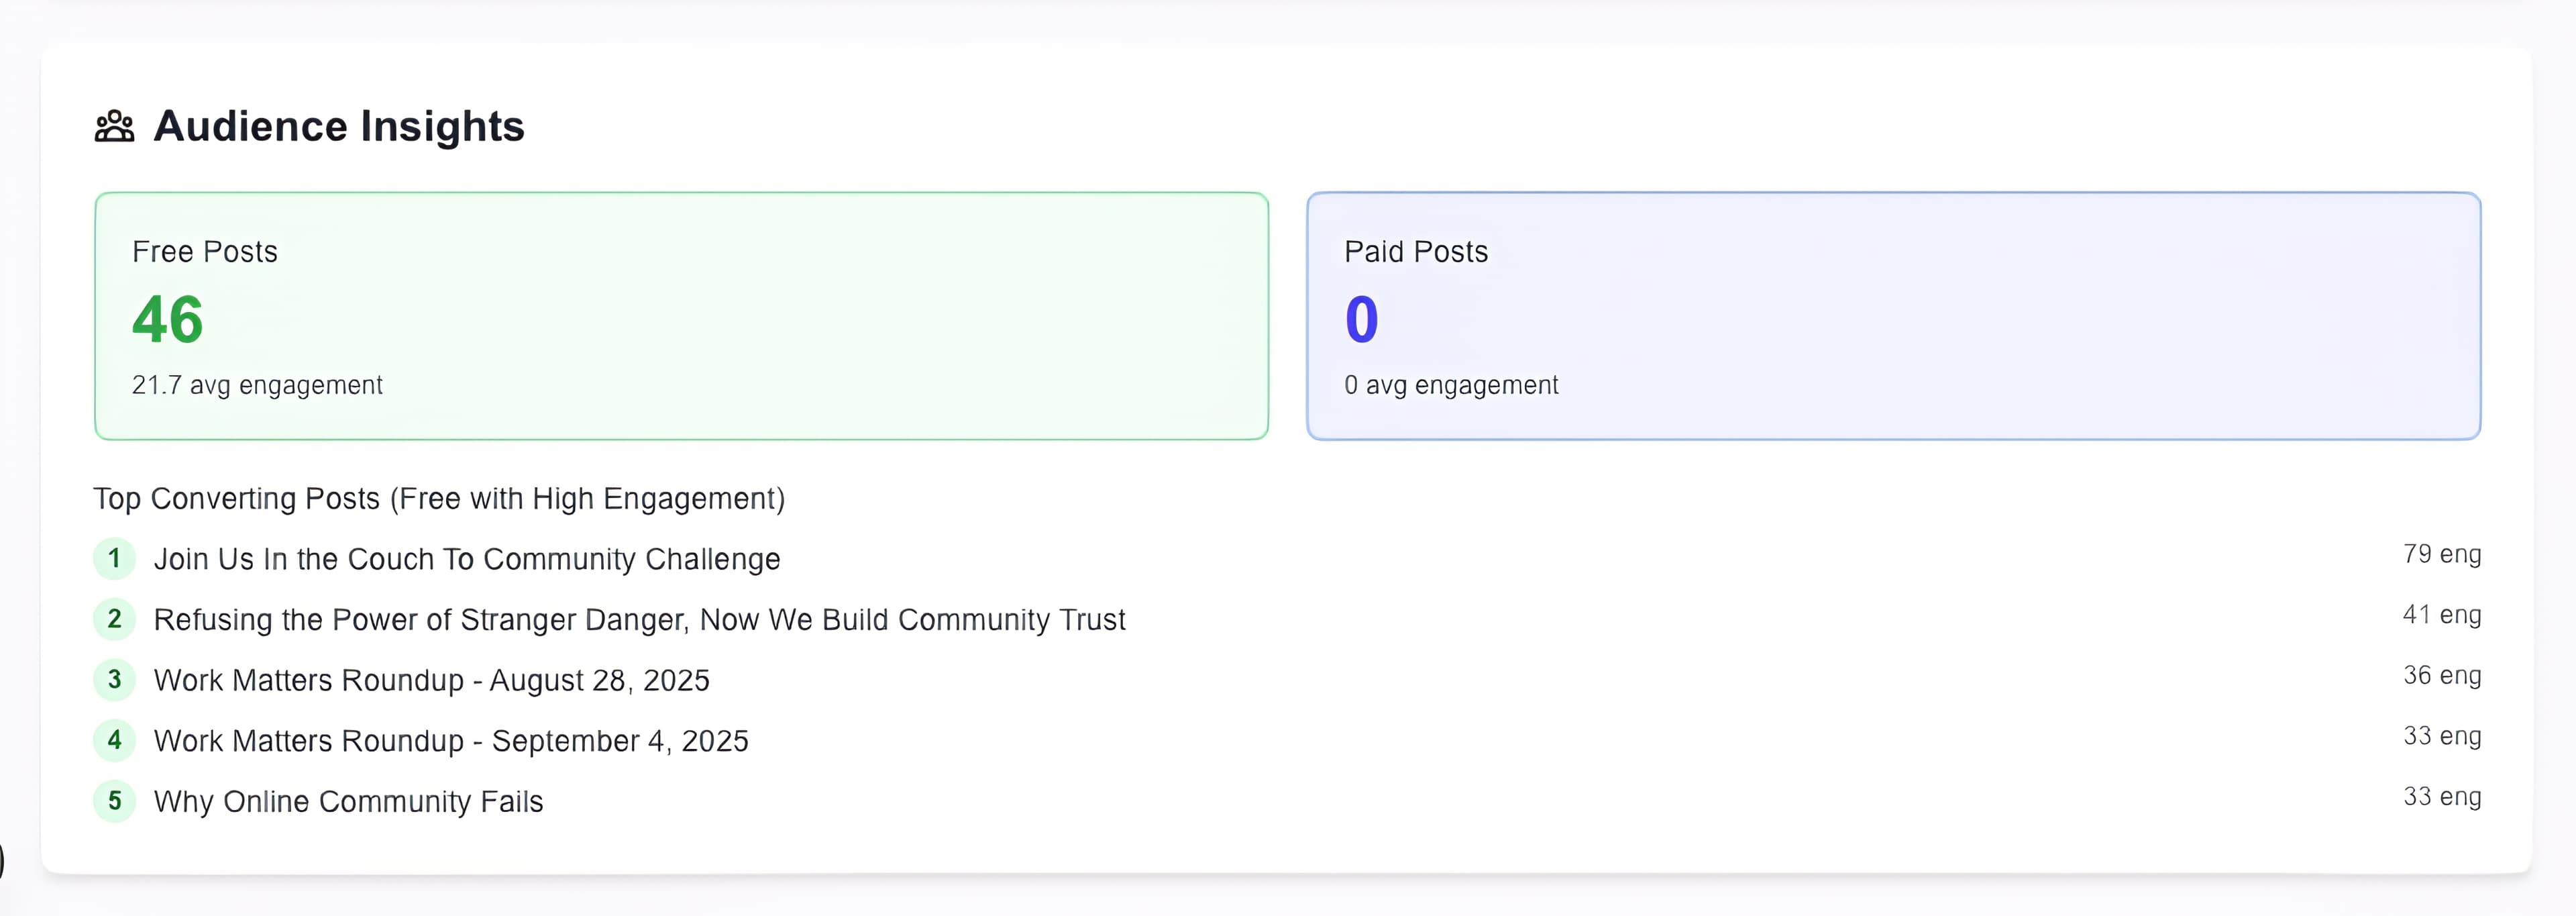The image size is (2576, 916).
Task: Open Why Online Community Fails post
Action: click(x=348, y=802)
